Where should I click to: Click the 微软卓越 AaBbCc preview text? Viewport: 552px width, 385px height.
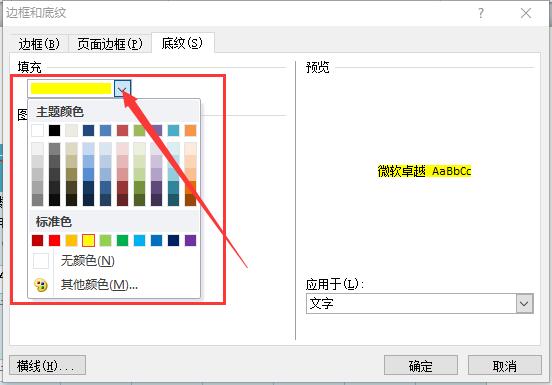point(424,171)
